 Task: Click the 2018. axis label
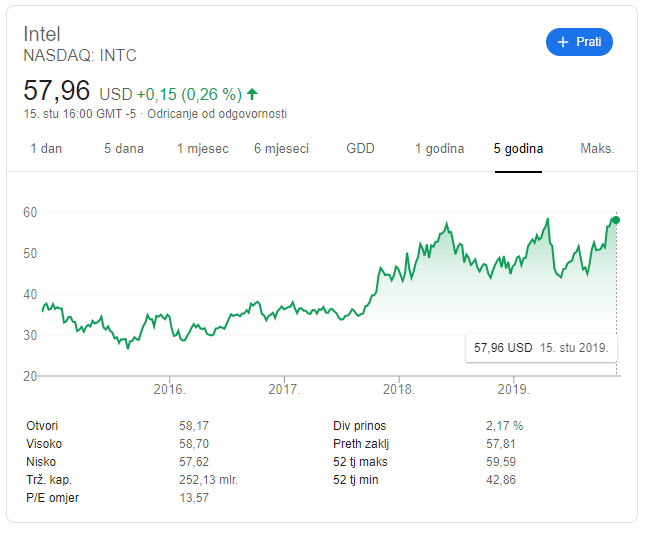point(398,389)
